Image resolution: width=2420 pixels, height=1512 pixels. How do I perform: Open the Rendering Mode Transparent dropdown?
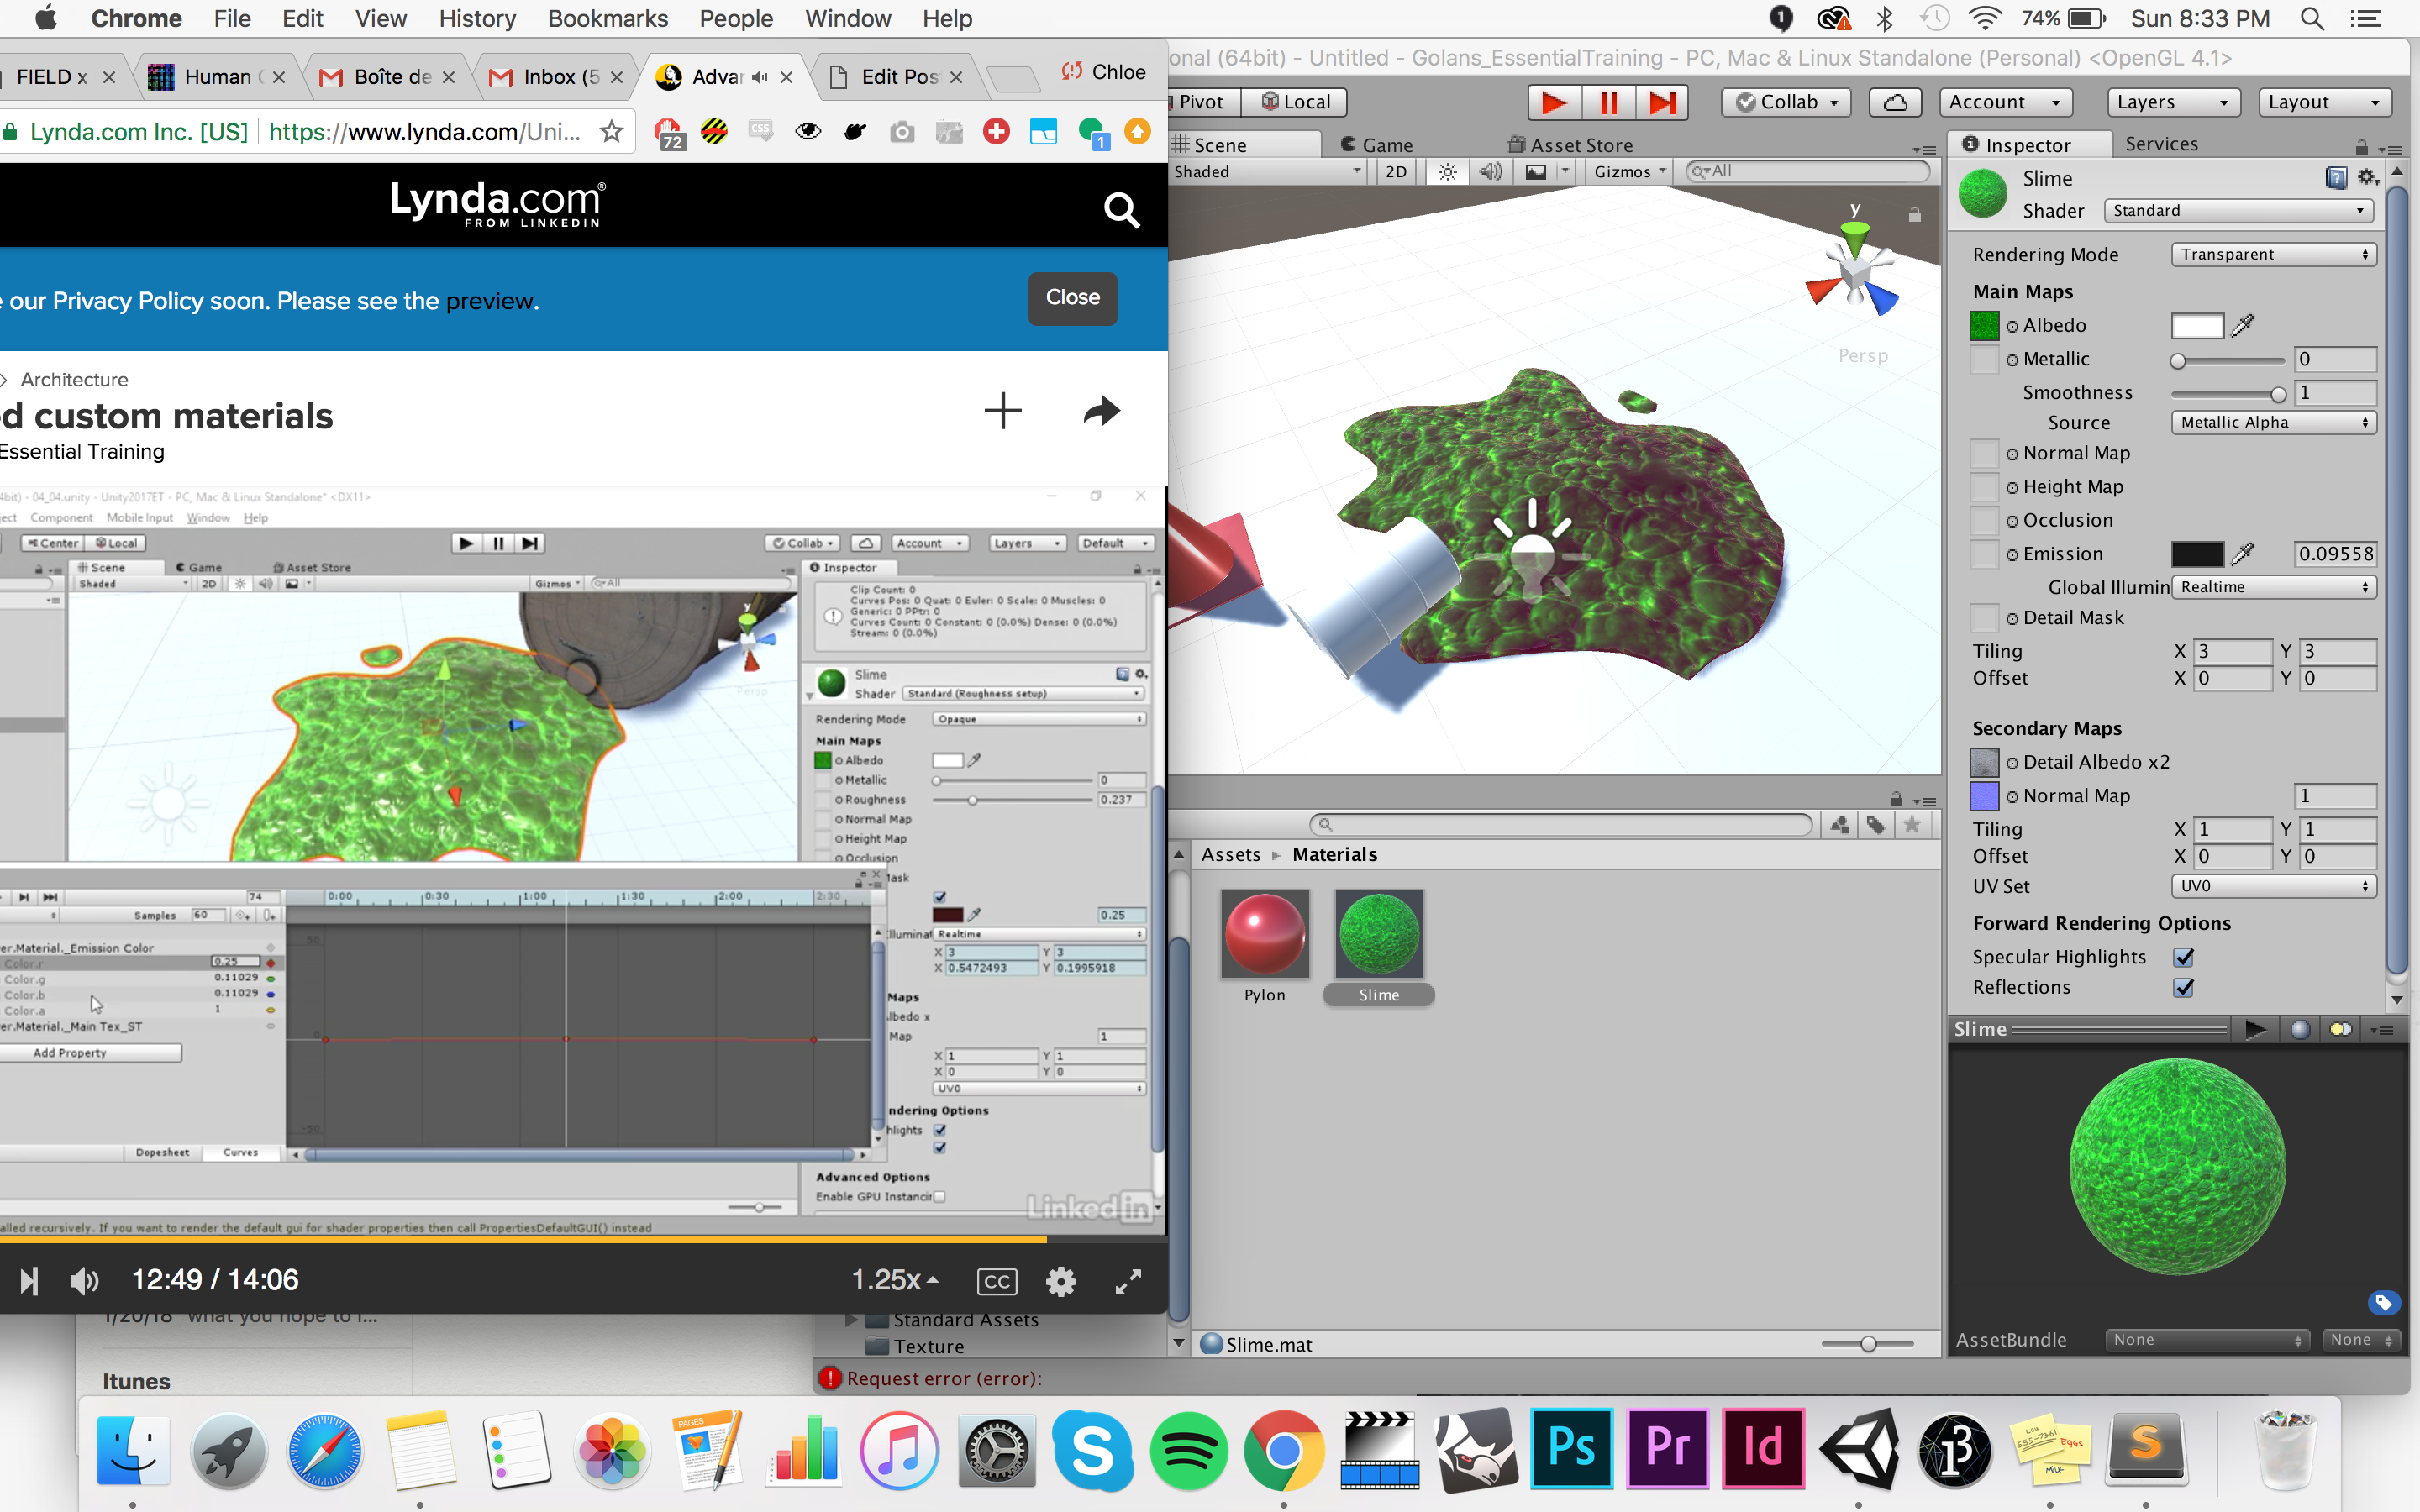pyautogui.click(x=2274, y=254)
